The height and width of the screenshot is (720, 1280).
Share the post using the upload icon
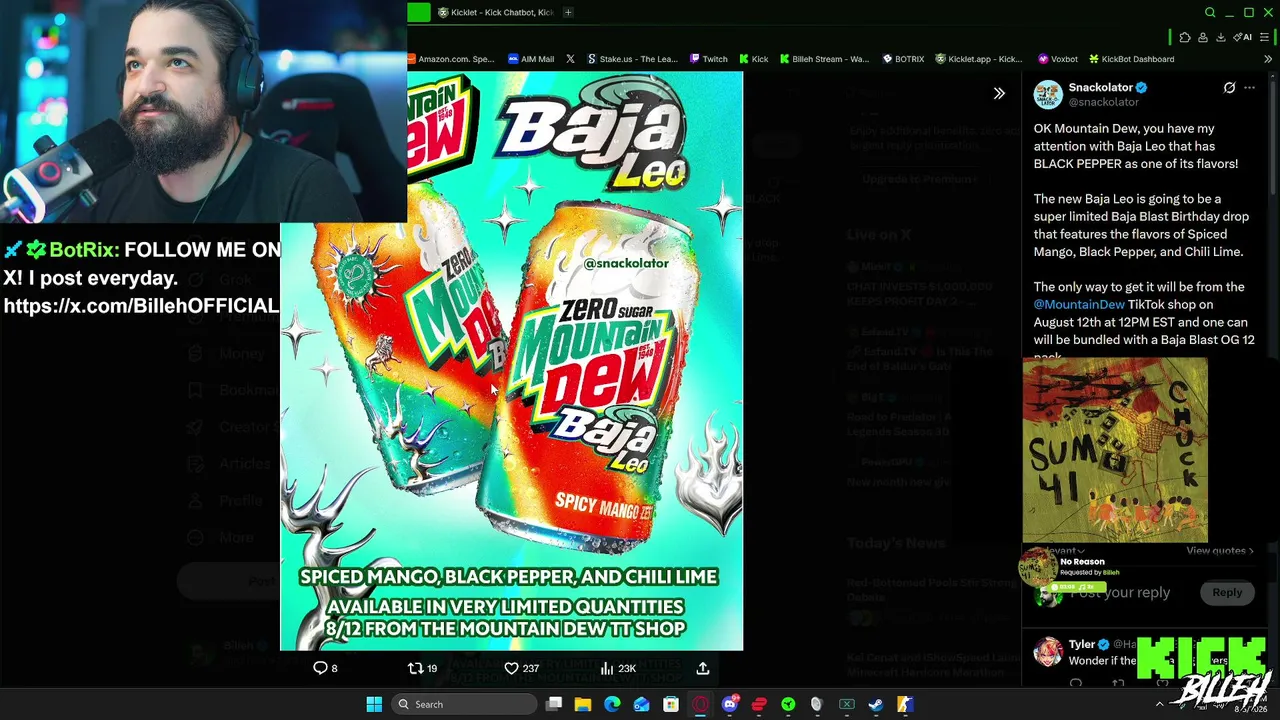pyautogui.click(x=703, y=668)
